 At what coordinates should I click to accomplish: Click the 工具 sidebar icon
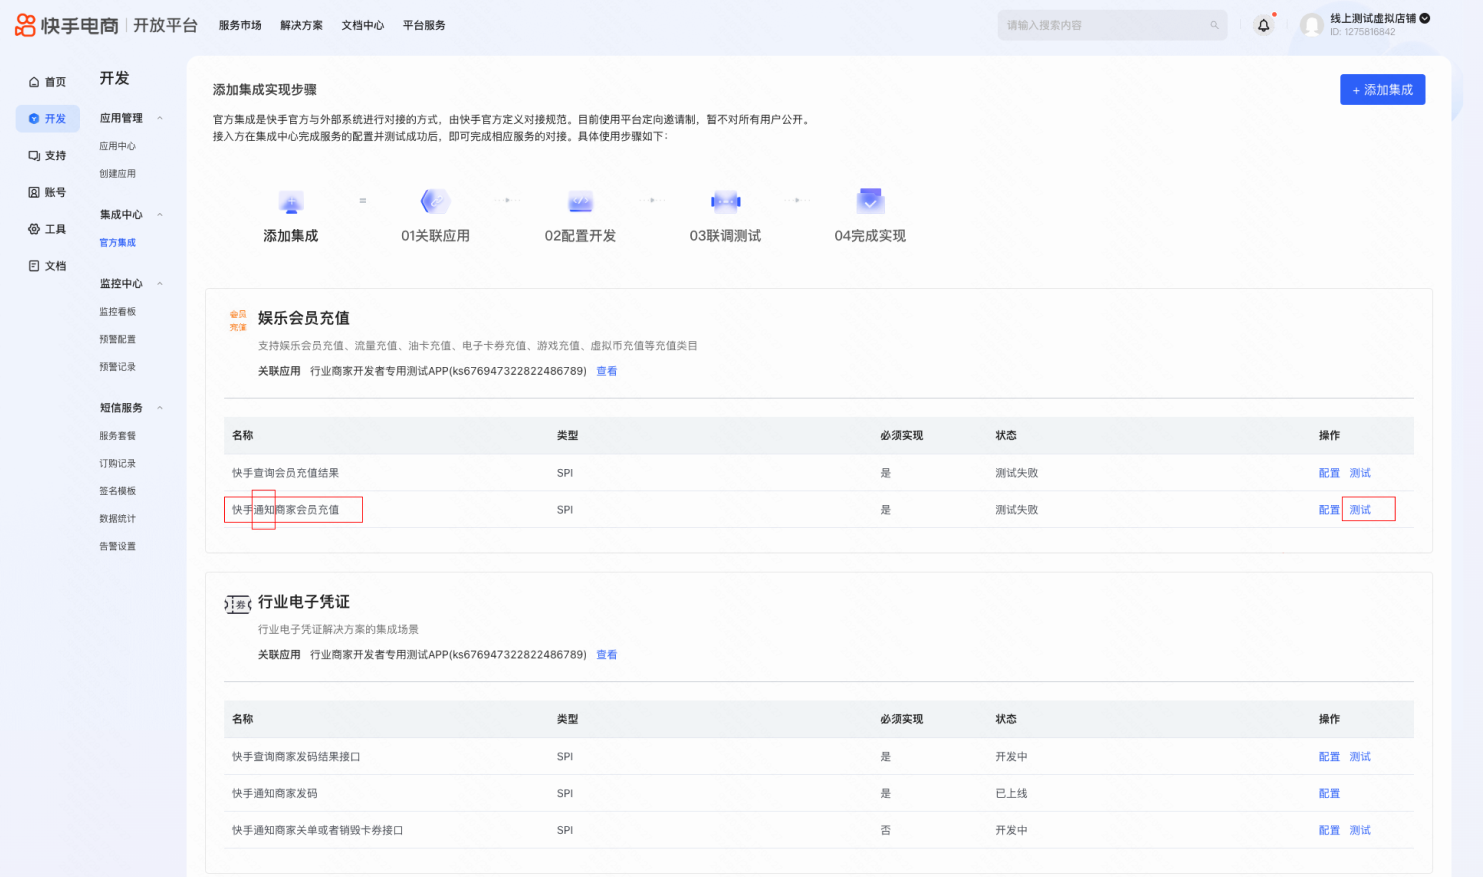pos(34,229)
